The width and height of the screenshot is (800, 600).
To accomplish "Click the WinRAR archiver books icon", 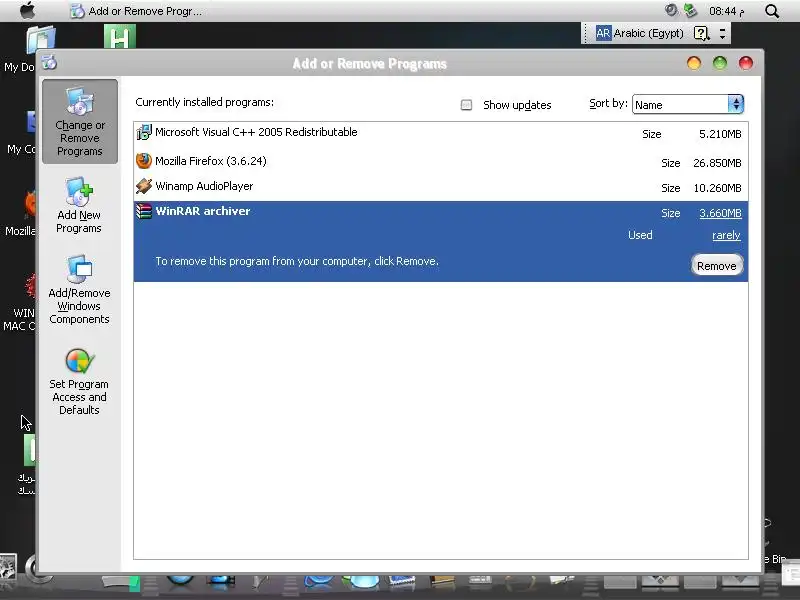I will [x=144, y=211].
